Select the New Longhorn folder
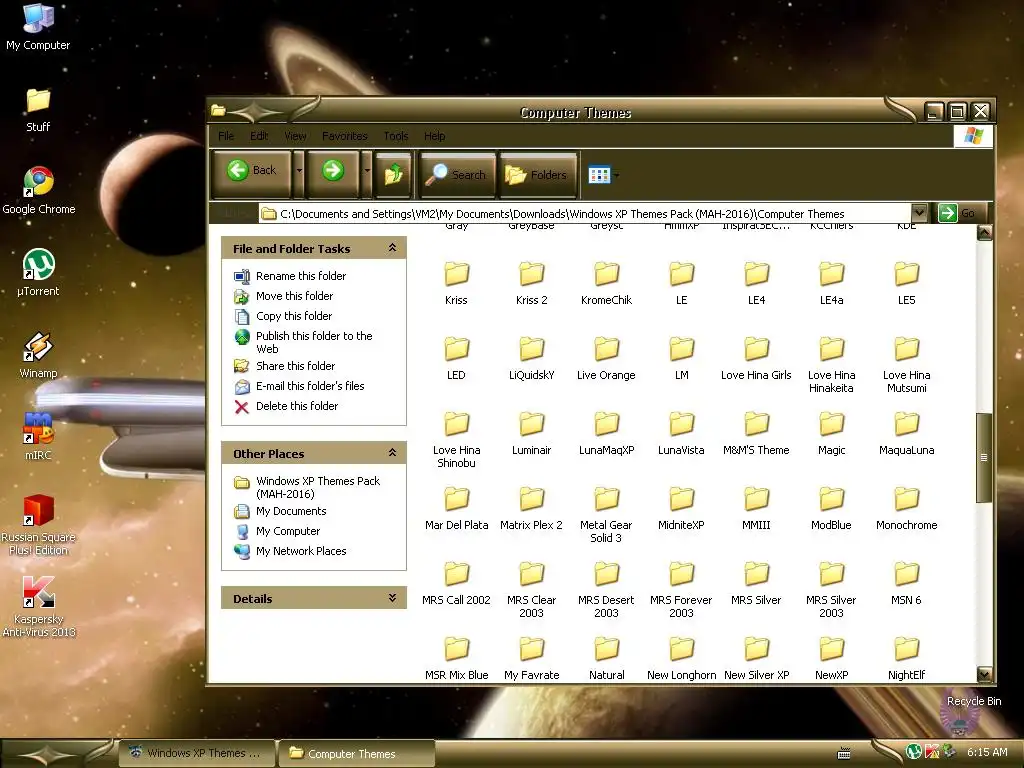The height and width of the screenshot is (768, 1024). point(681,659)
